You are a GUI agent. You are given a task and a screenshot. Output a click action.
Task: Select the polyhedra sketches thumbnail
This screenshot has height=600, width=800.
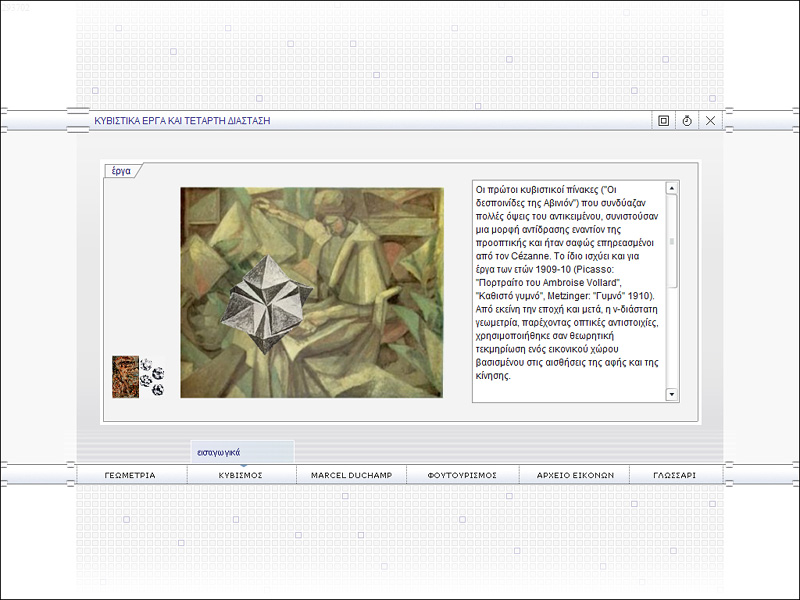click(x=153, y=378)
